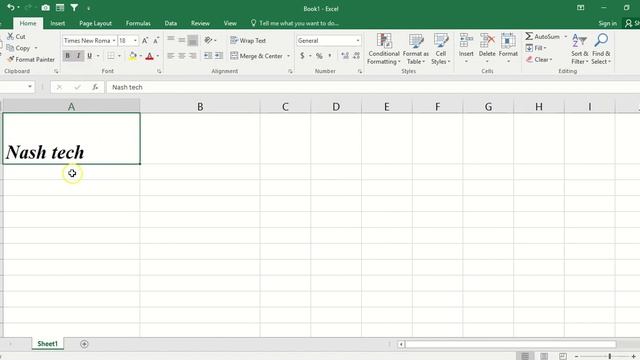This screenshot has width=640, height=360.
Task: Open AutoSum dropdown arrow
Action: [566, 36]
